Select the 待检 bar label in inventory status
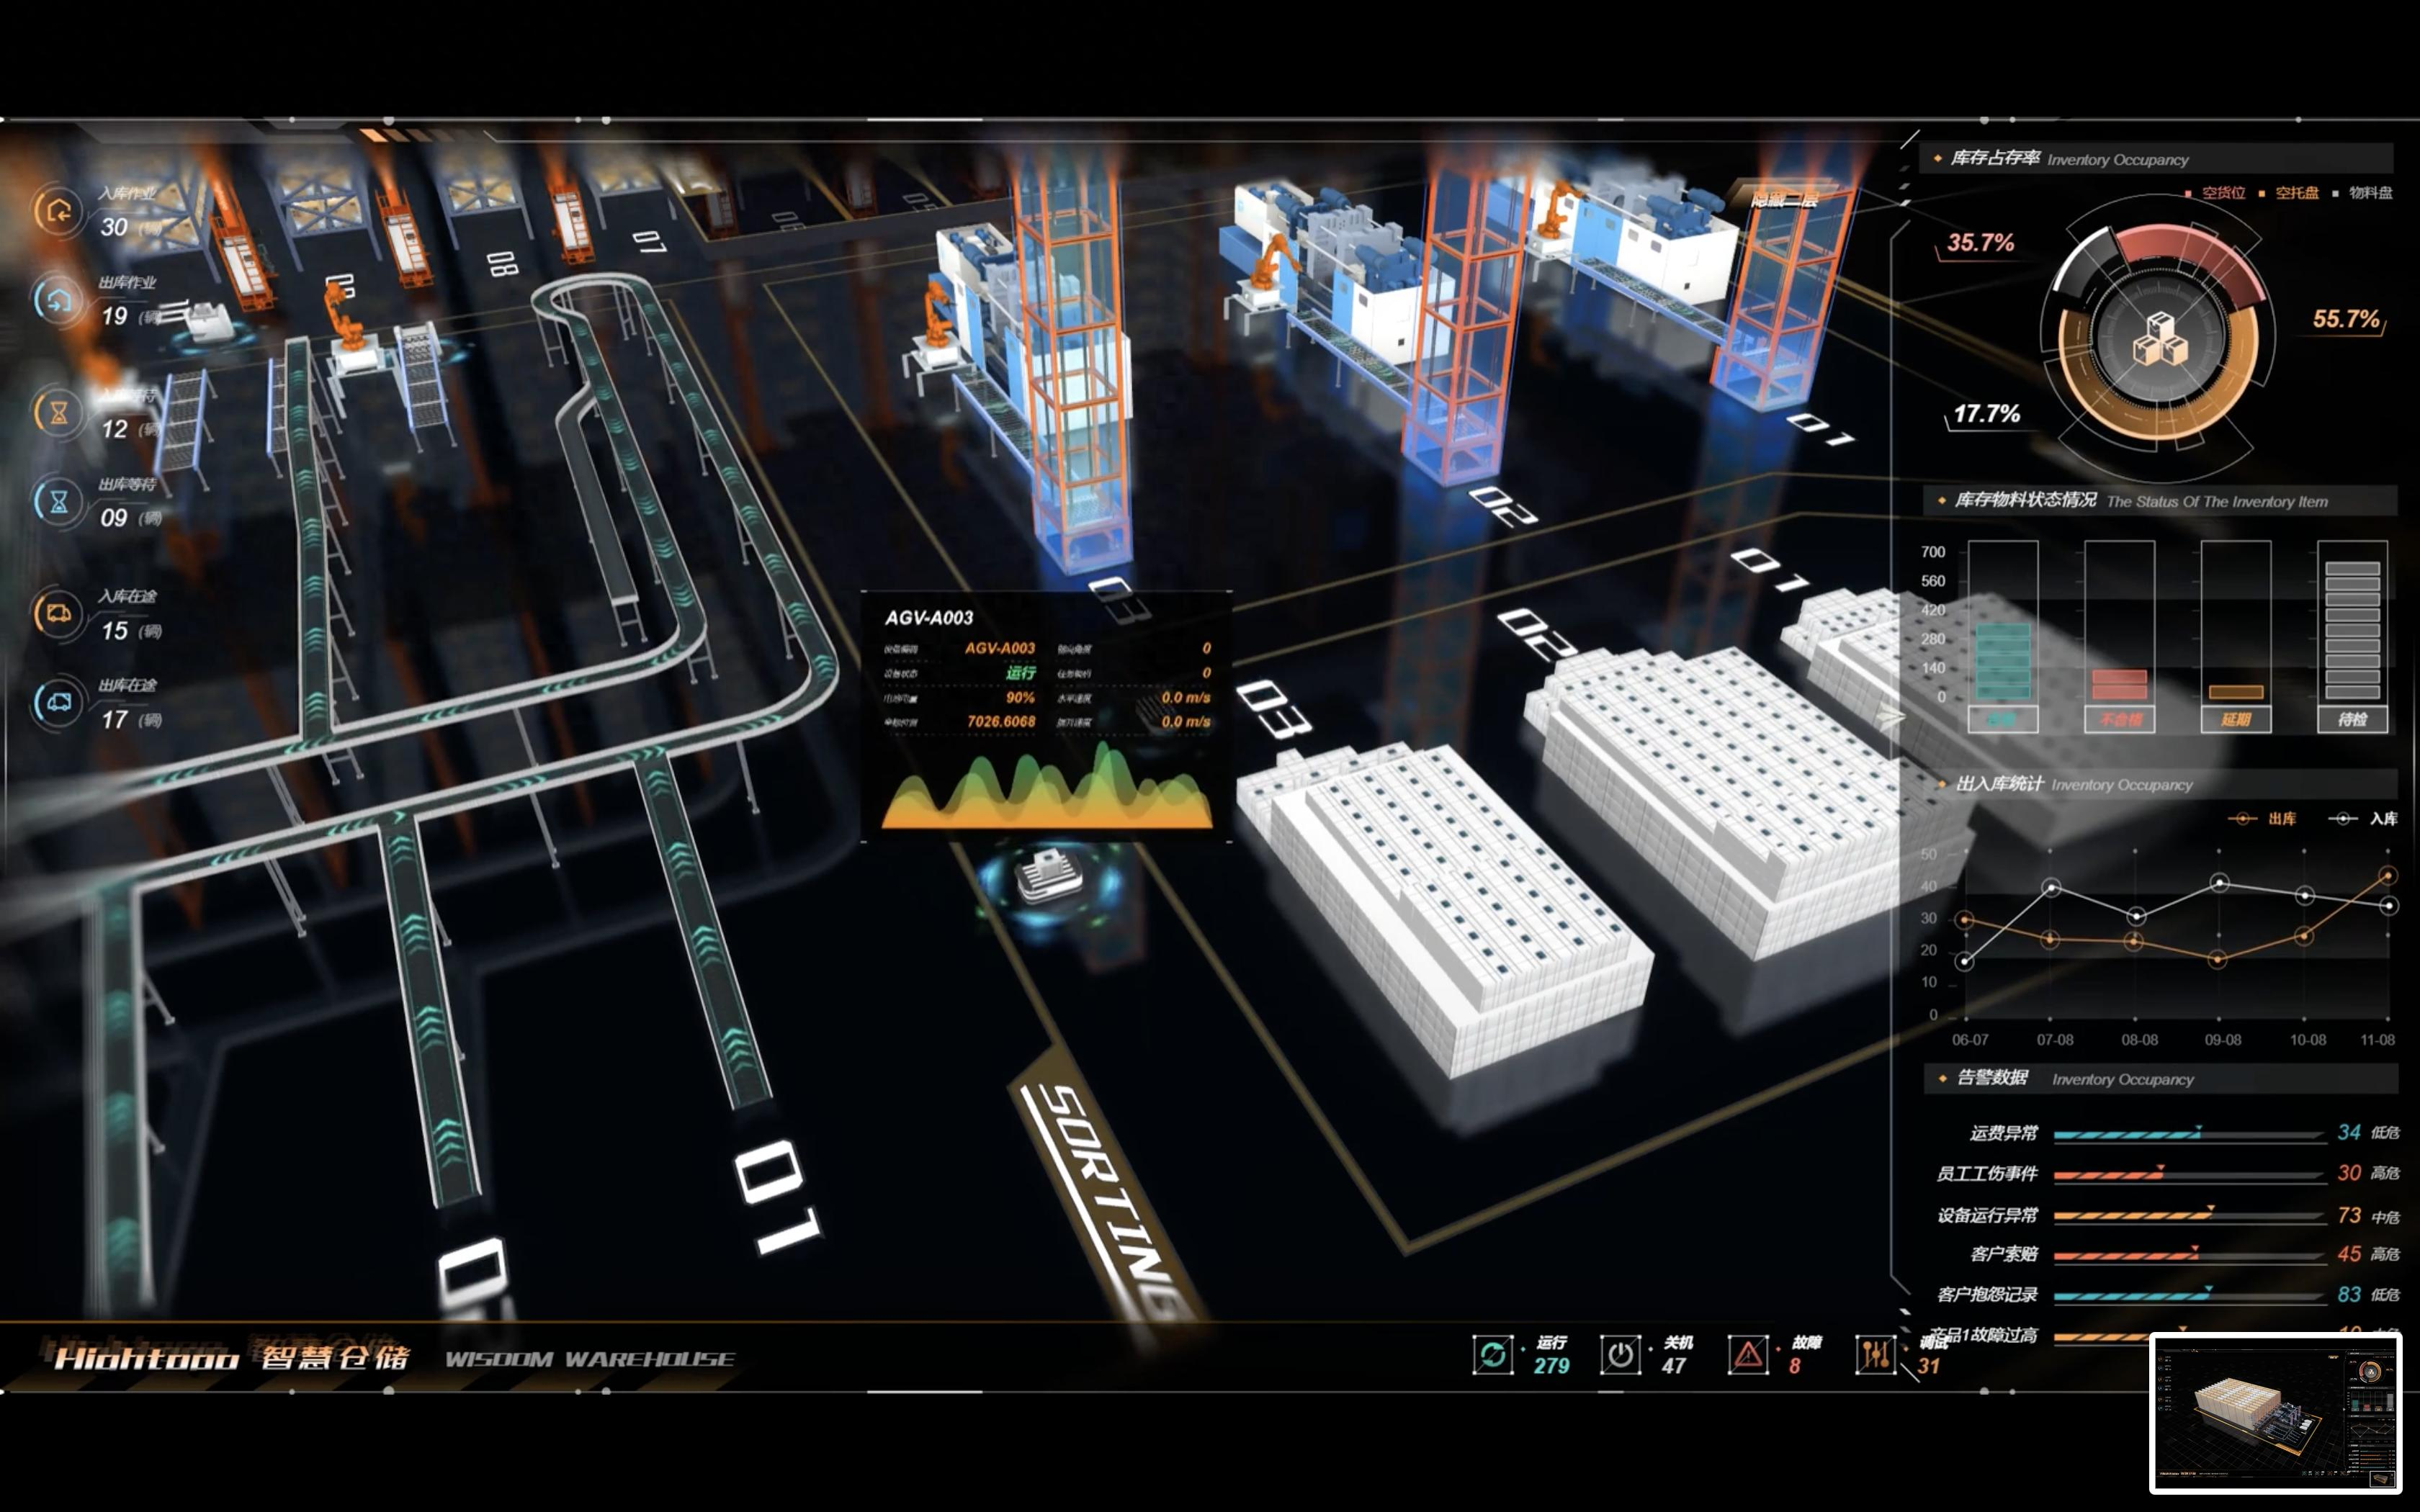This screenshot has height=1512, width=2420. pos(2352,719)
